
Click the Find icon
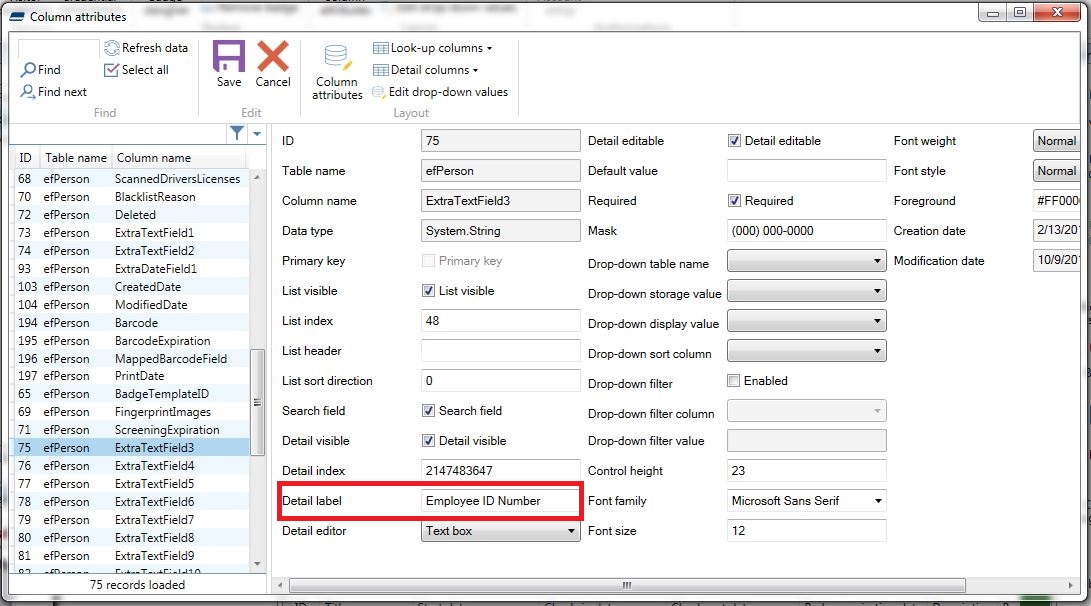(x=42, y=69)
